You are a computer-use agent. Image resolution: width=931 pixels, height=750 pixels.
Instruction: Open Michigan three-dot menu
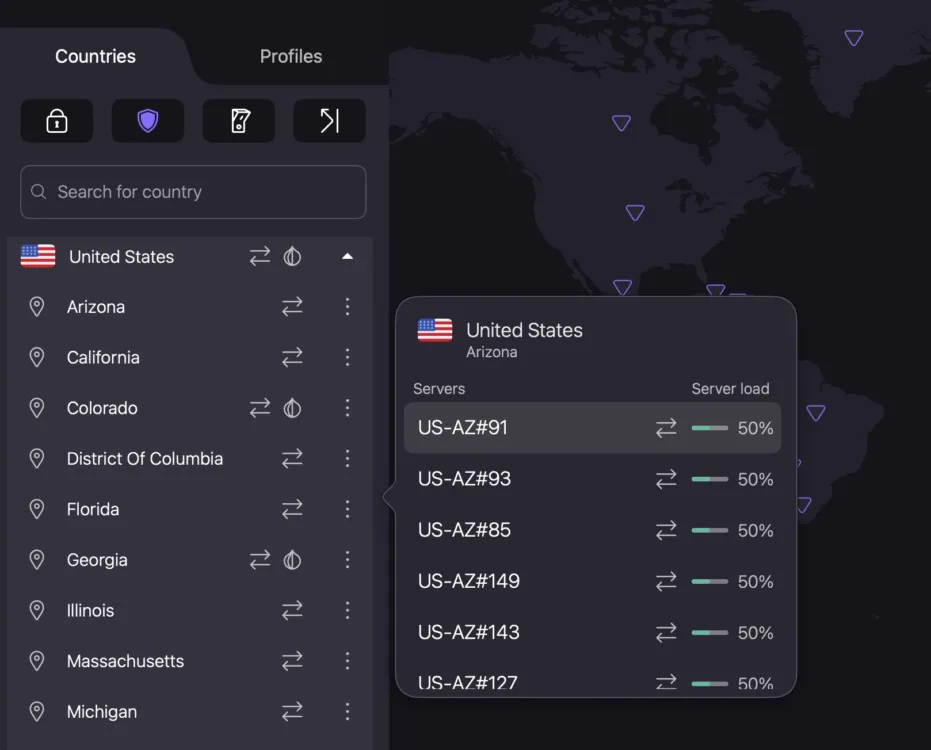[347, 711]
